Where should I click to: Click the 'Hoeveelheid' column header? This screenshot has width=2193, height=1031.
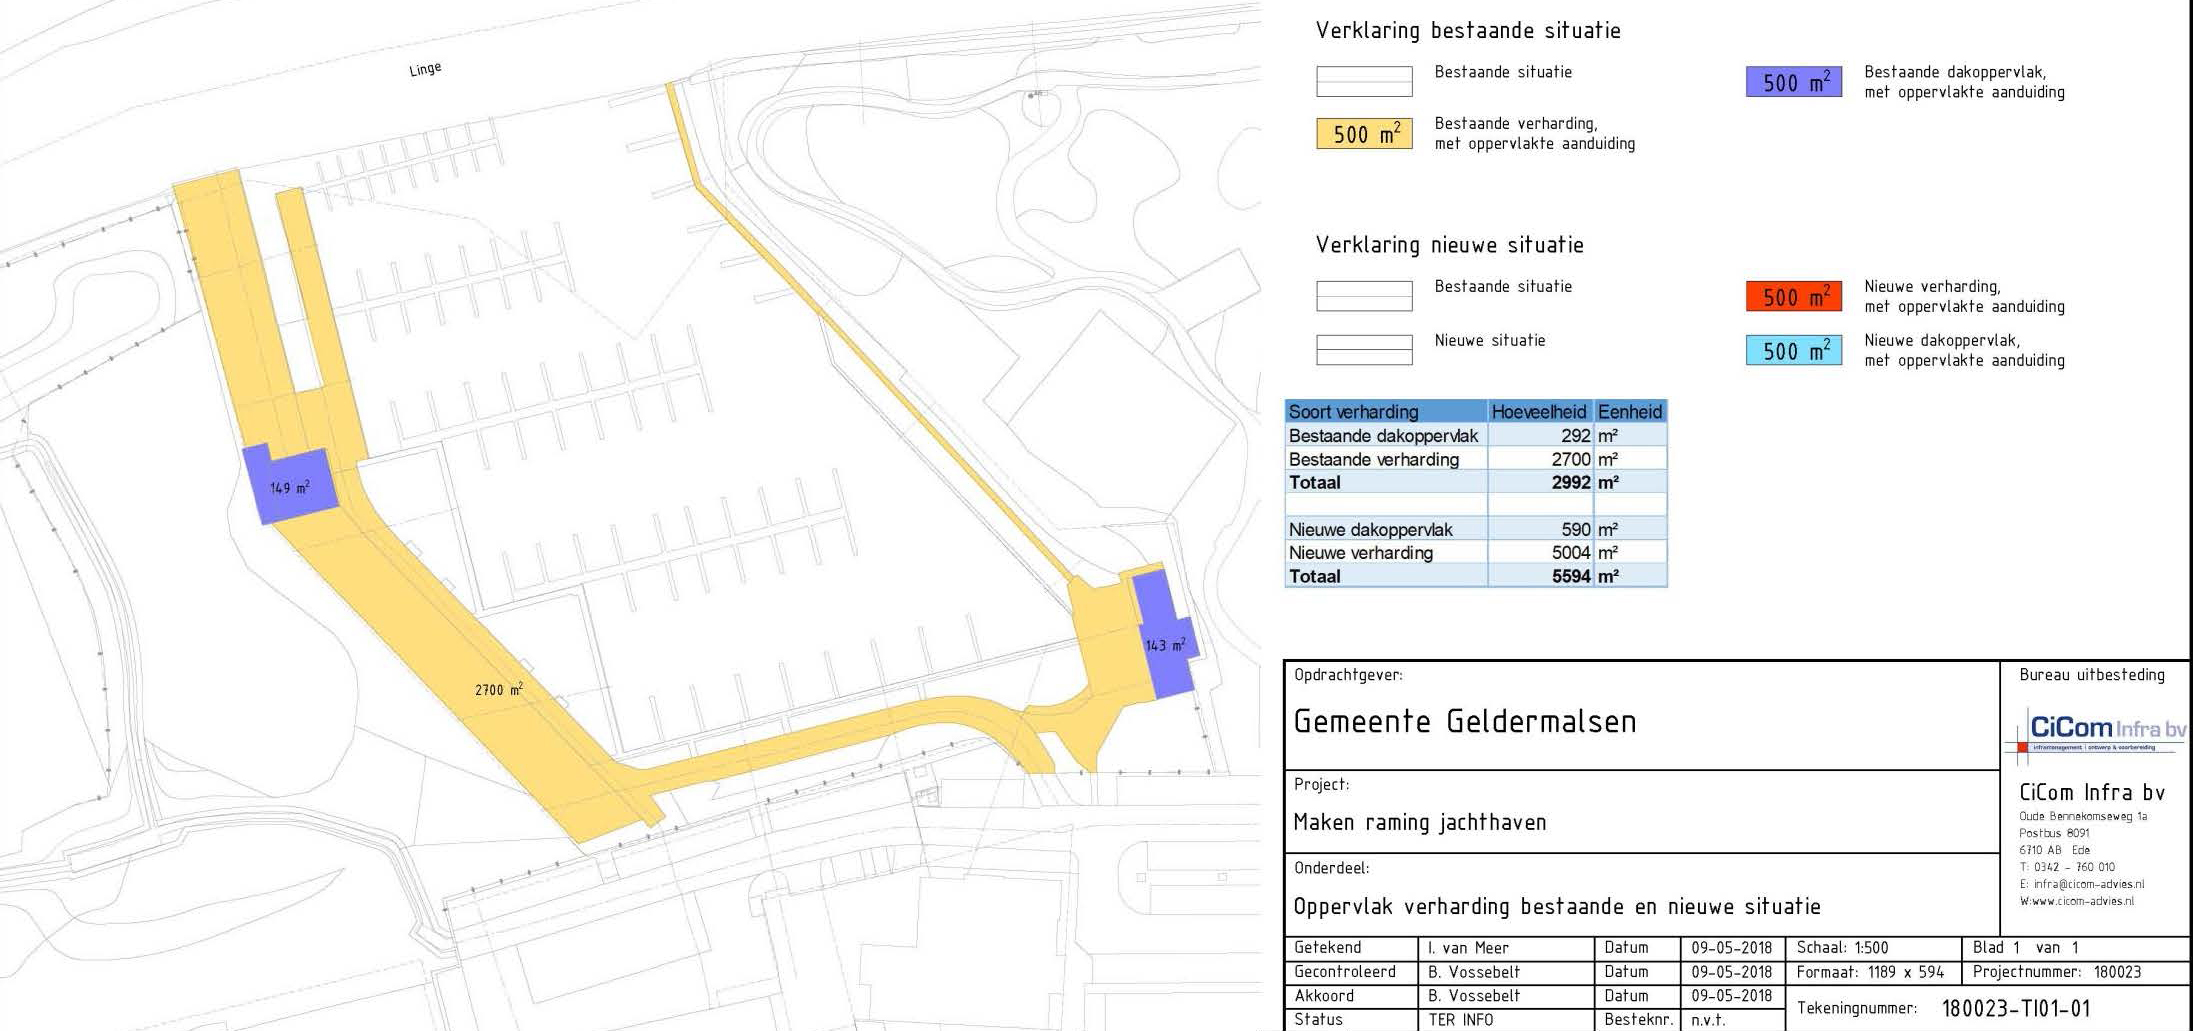1538,412
